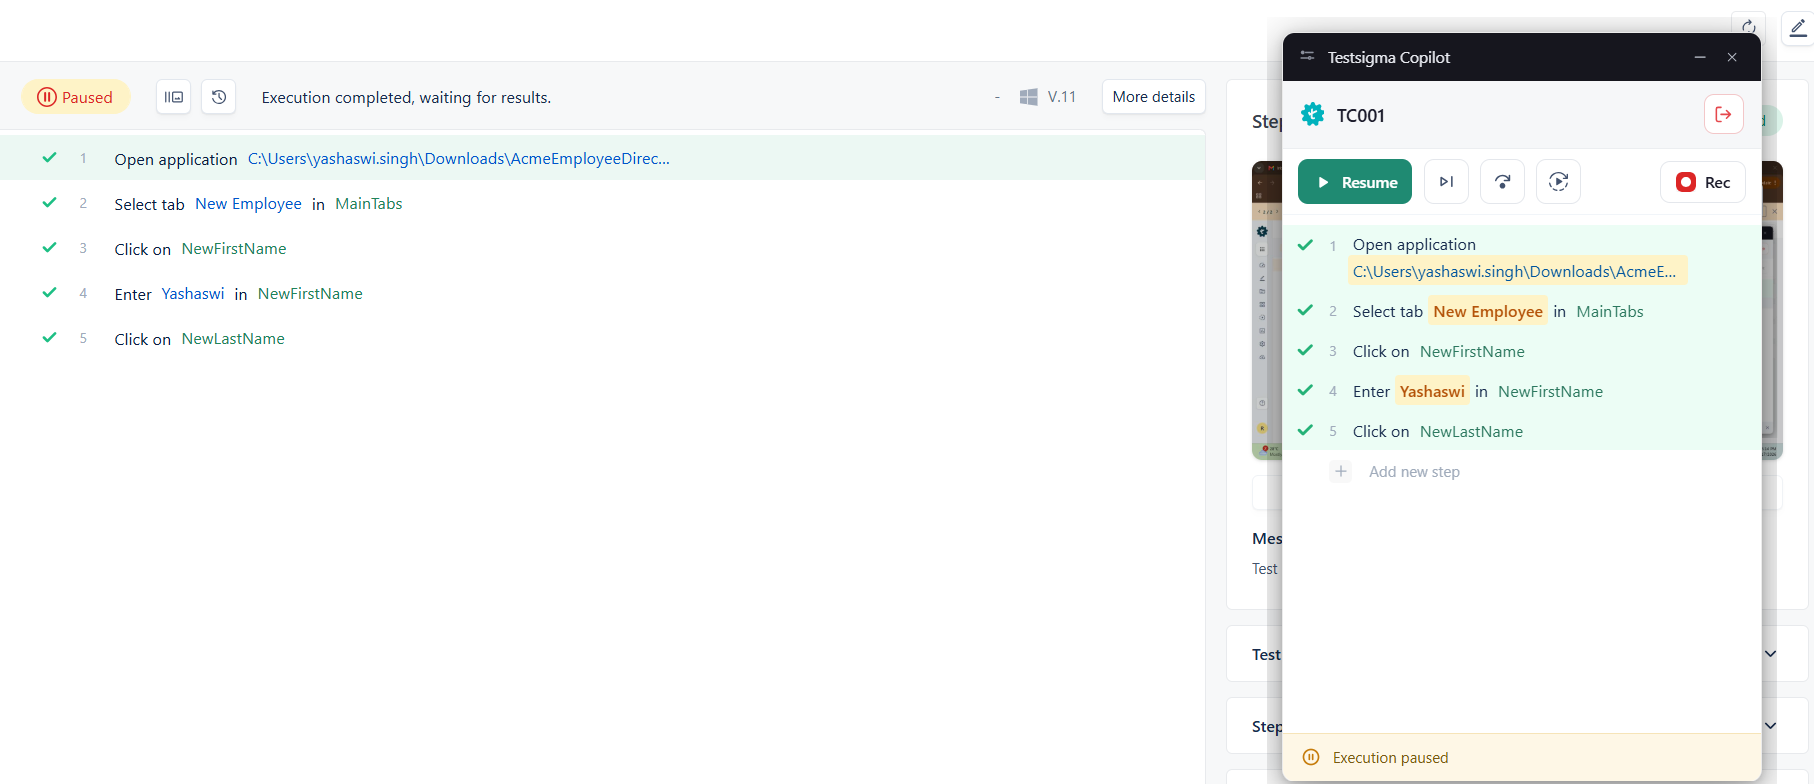Image resolution: width=1814 pixels, height=784 pixels.
Task: Click NewFirstName in Copilot step 3
Action: (x=1472, y=352)
